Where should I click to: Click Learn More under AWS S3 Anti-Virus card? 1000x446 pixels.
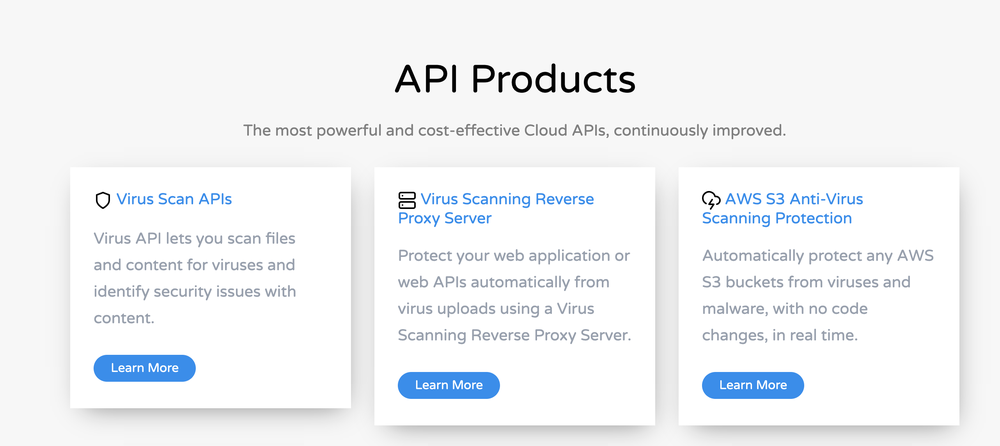coord(753,385)
